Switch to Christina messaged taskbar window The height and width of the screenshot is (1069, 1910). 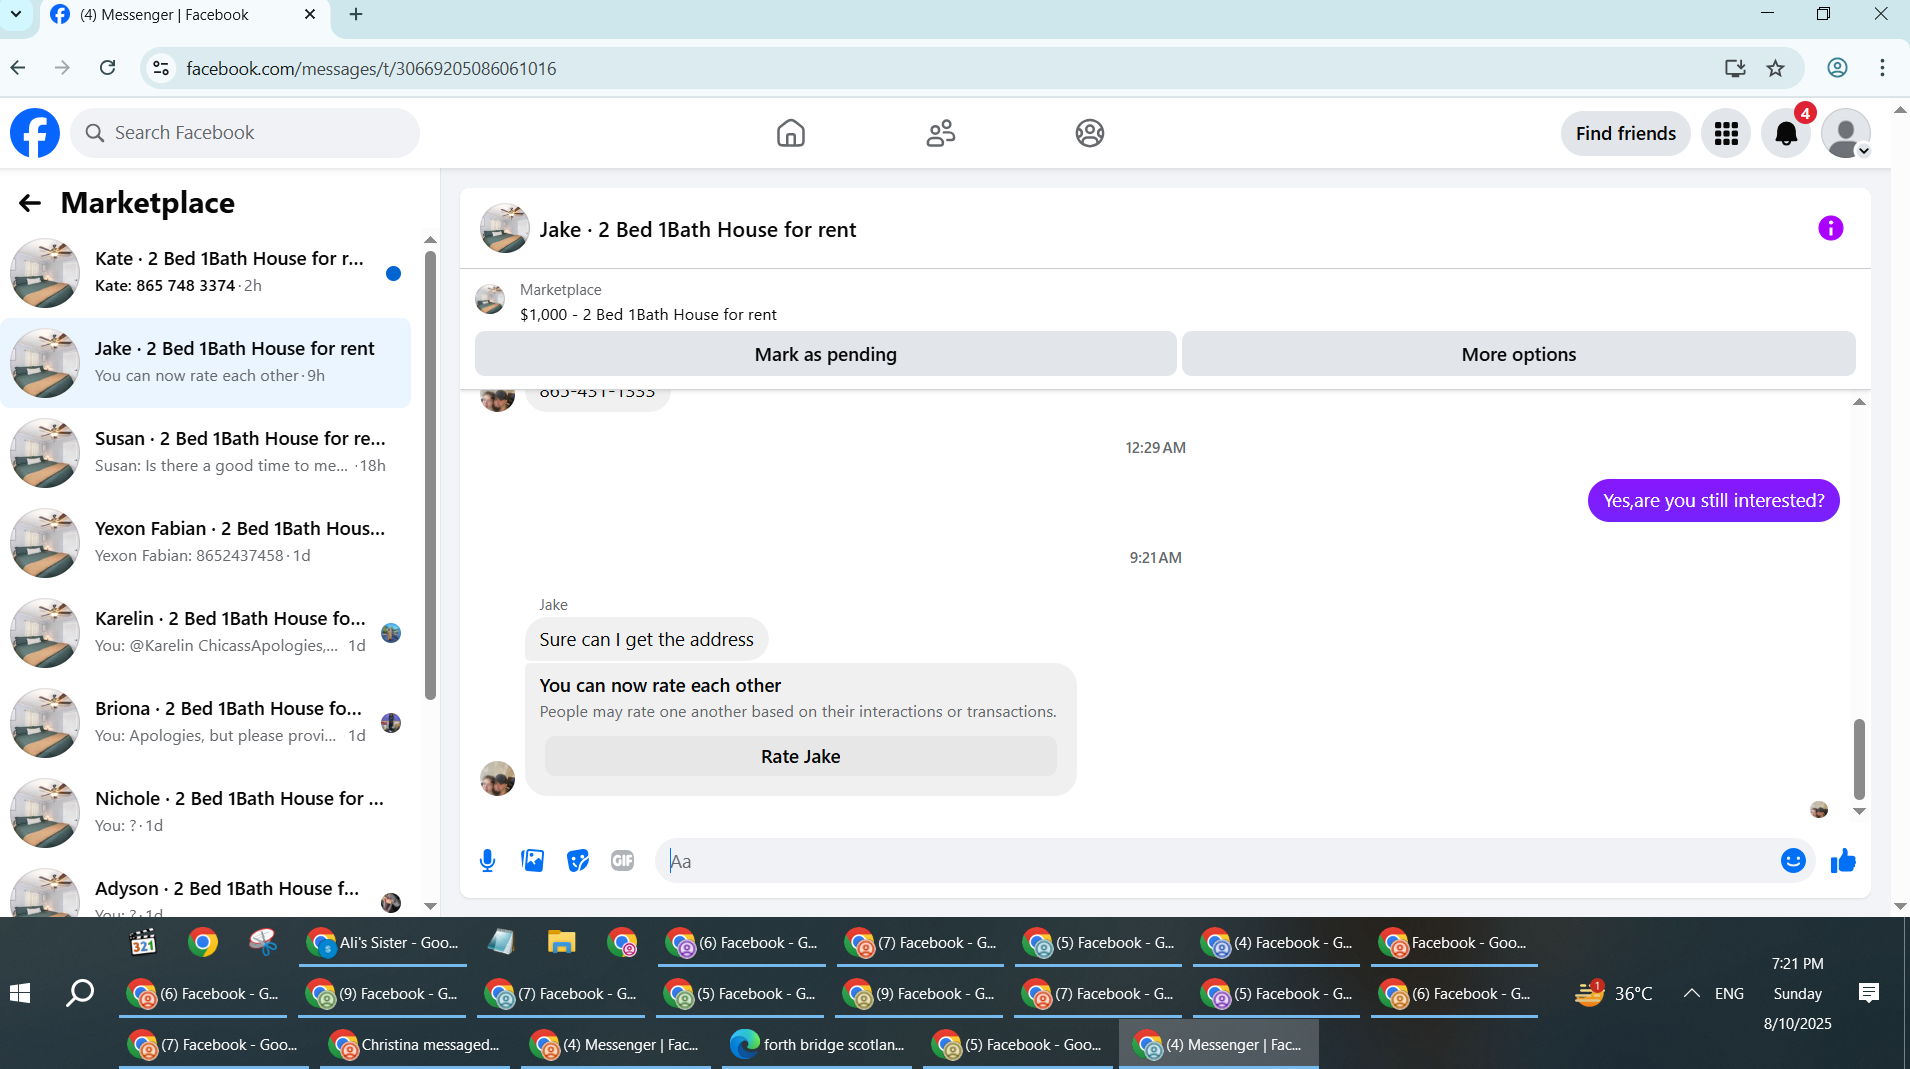[415, 1045]
